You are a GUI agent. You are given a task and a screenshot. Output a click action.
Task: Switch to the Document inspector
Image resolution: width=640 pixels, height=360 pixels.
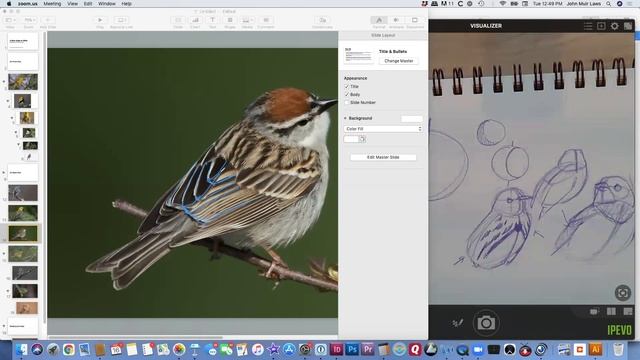[415, 20]
